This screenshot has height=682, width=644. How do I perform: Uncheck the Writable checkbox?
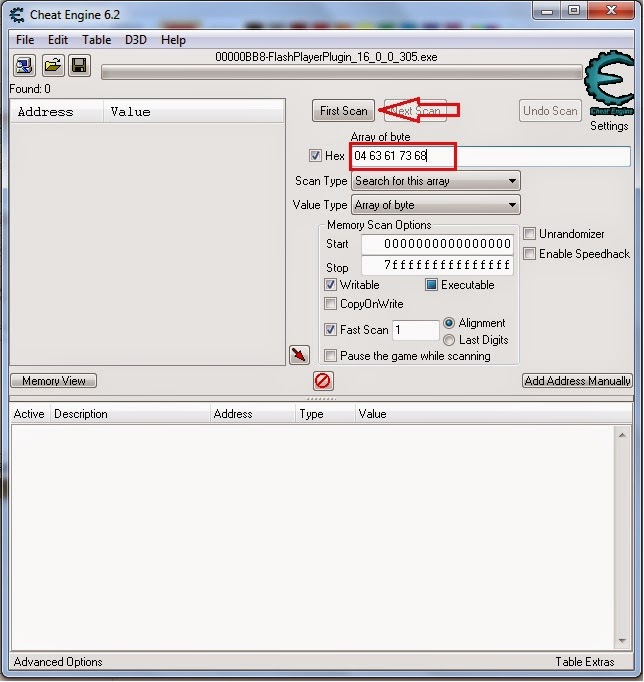pos(330,284)
